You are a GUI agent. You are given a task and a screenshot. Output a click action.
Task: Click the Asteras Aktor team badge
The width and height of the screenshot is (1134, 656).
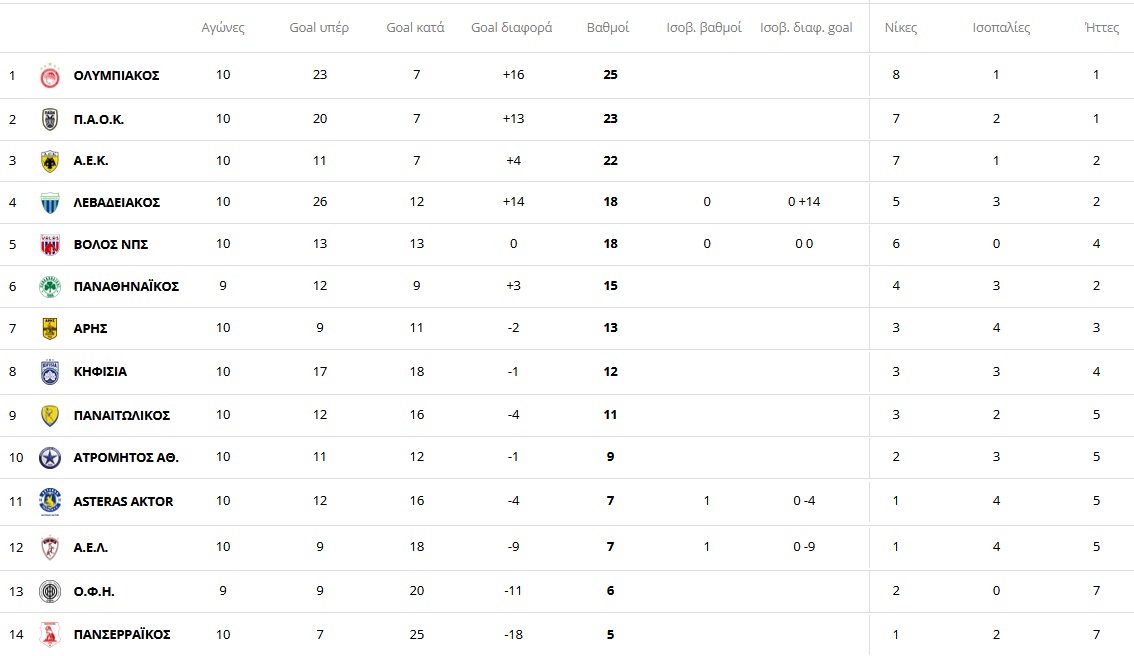49,501
